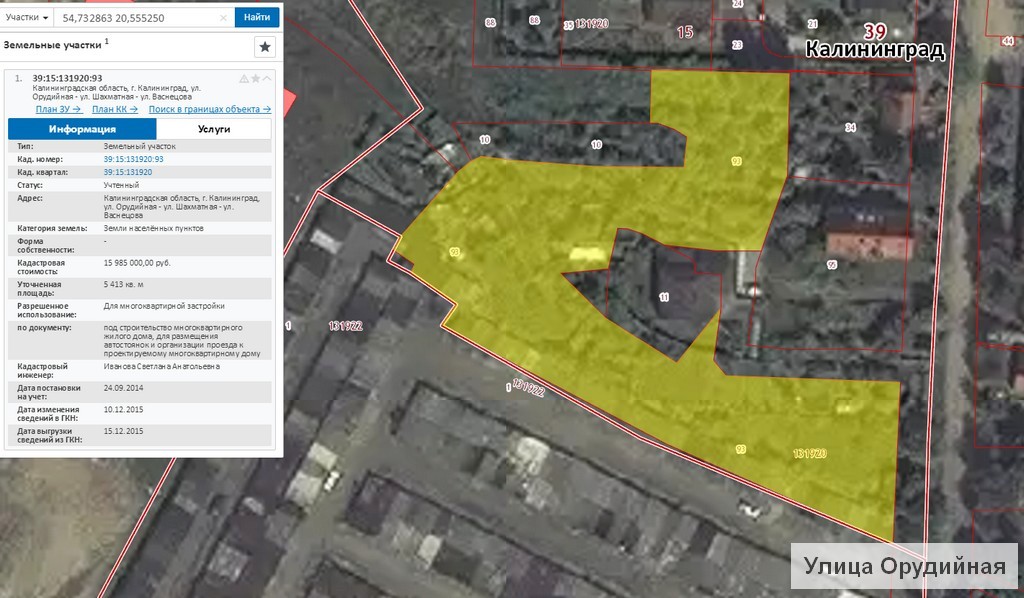Click parcel 34 on the map
Screen dimensions: 1024x598
[849, 127]
